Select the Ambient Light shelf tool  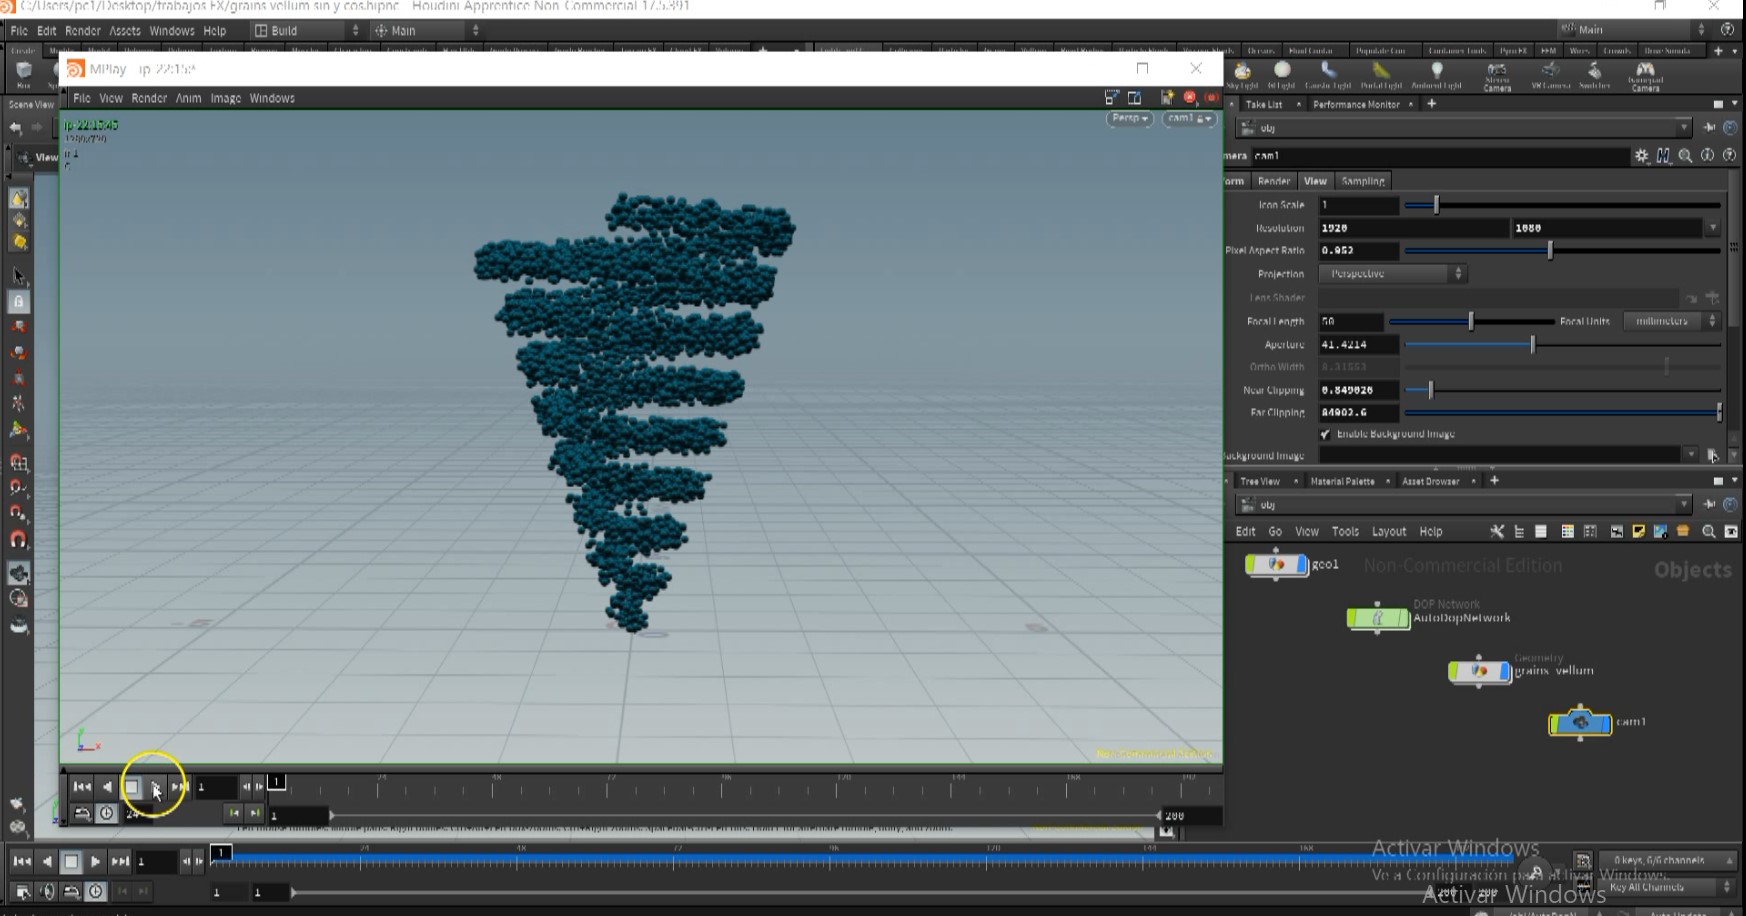pyautogui.click(x=1436, y=75)
